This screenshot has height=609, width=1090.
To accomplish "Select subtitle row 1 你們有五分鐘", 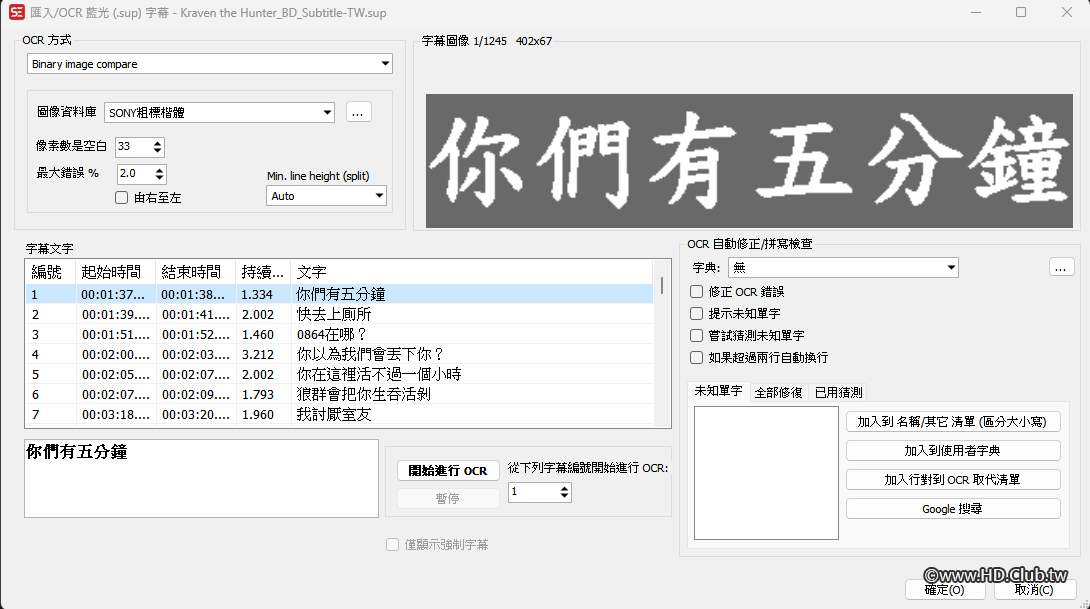I will click(x=340, y=294).
